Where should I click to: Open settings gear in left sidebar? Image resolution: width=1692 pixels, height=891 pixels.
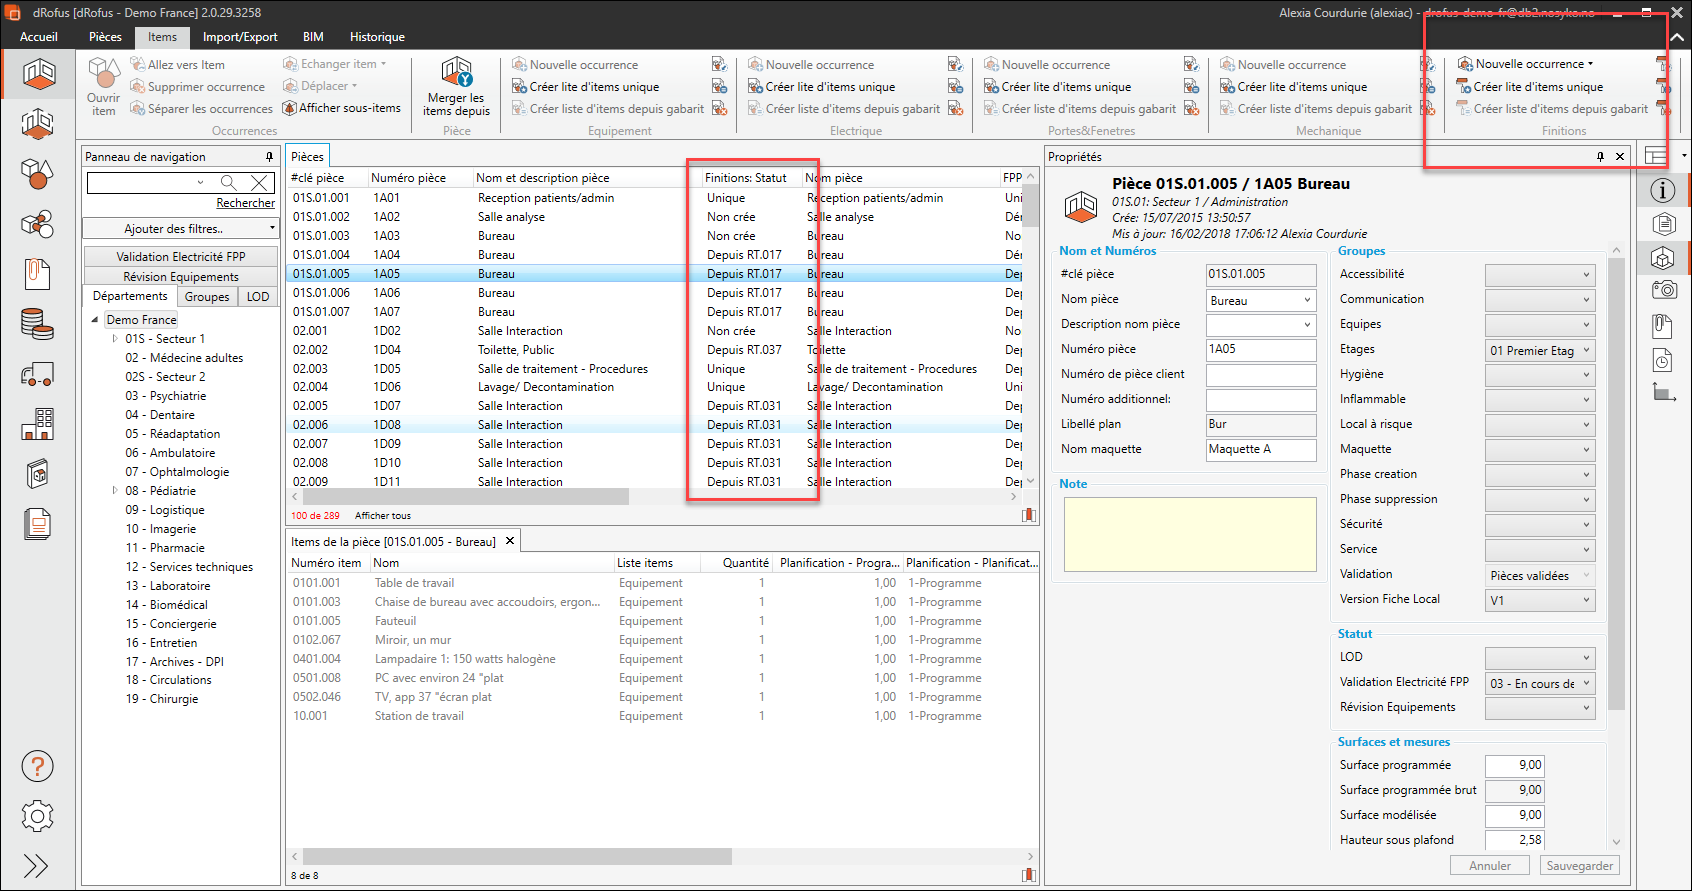(37, 816)
